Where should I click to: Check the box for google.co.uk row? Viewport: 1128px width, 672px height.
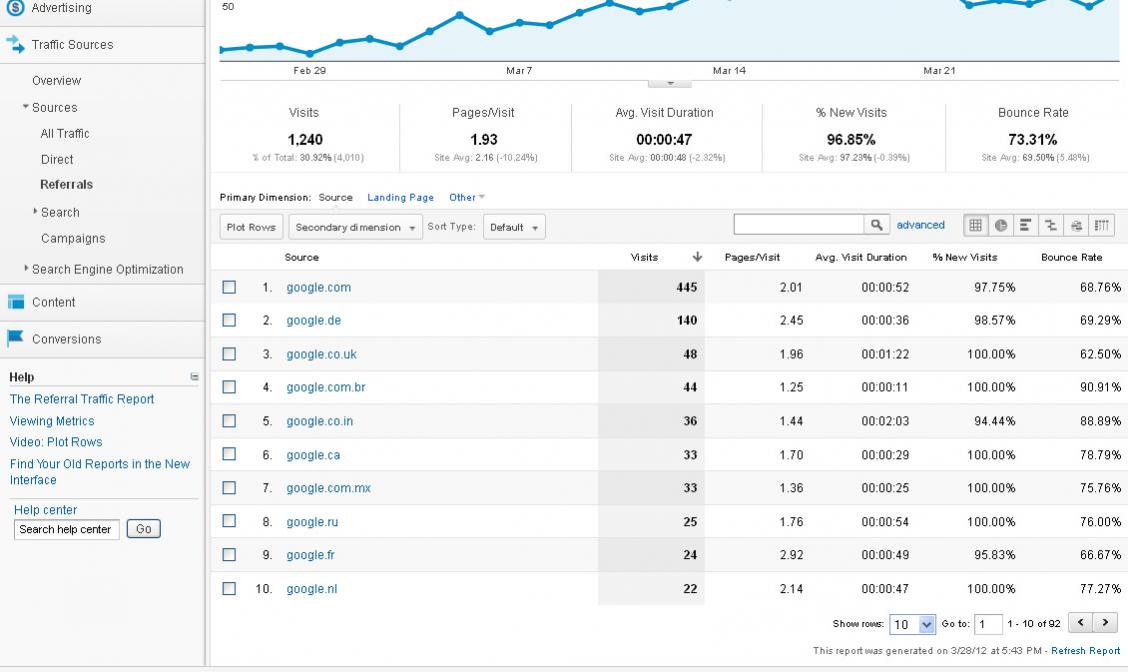click(x=229, y=354)
